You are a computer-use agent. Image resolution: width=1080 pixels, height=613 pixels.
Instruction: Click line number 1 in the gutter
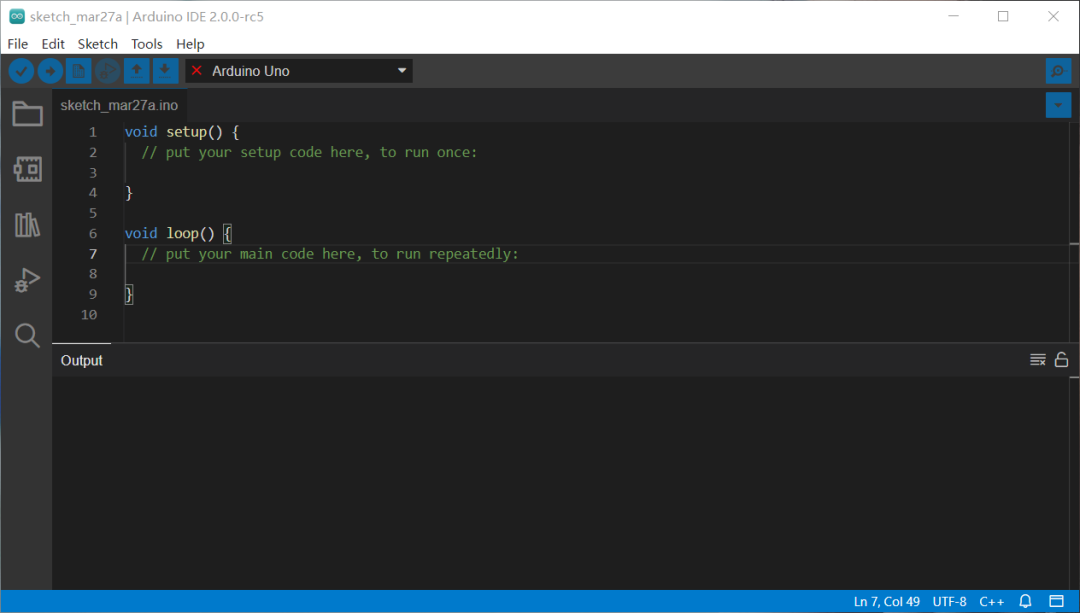coord(92,132)
